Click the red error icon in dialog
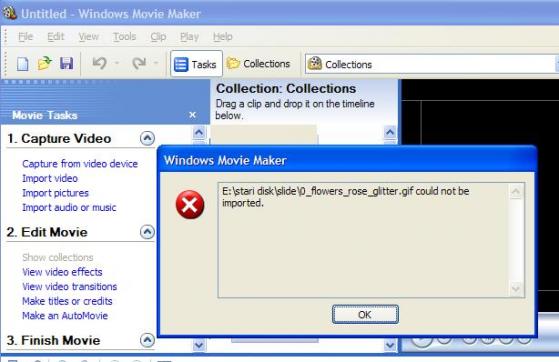Viewport: 559px width, 362px height. click(x=190, y=204)
